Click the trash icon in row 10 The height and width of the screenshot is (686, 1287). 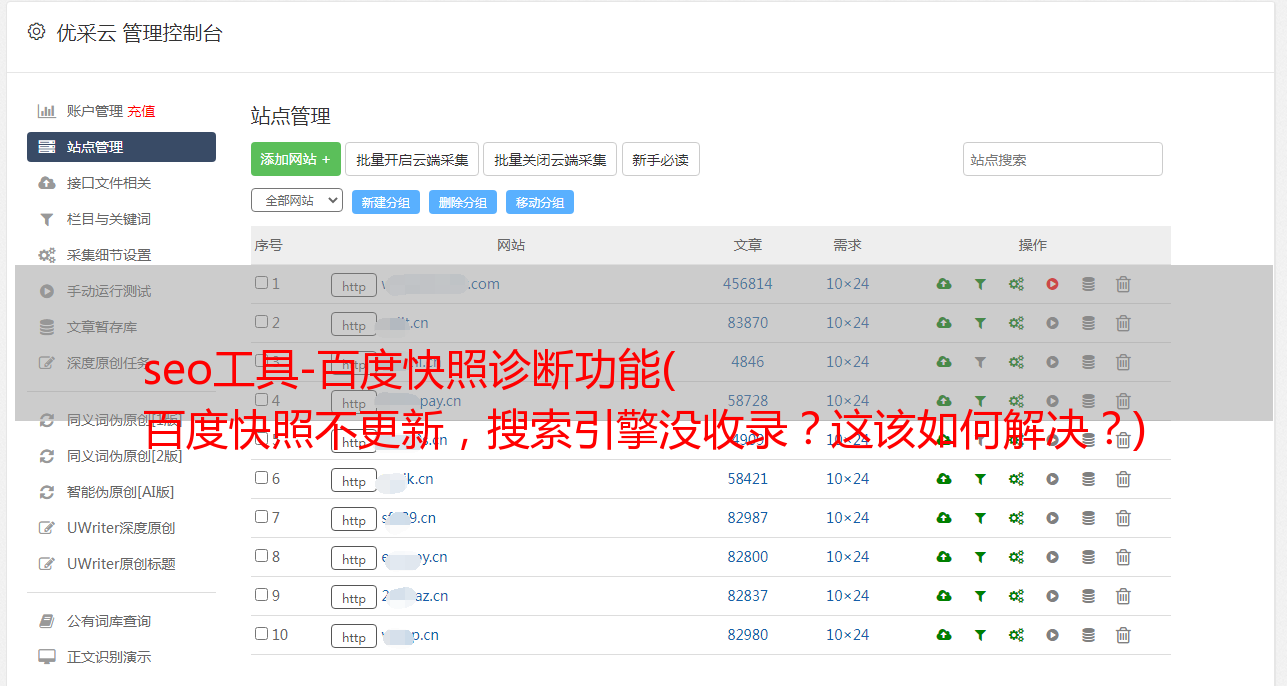[1123, 635]
